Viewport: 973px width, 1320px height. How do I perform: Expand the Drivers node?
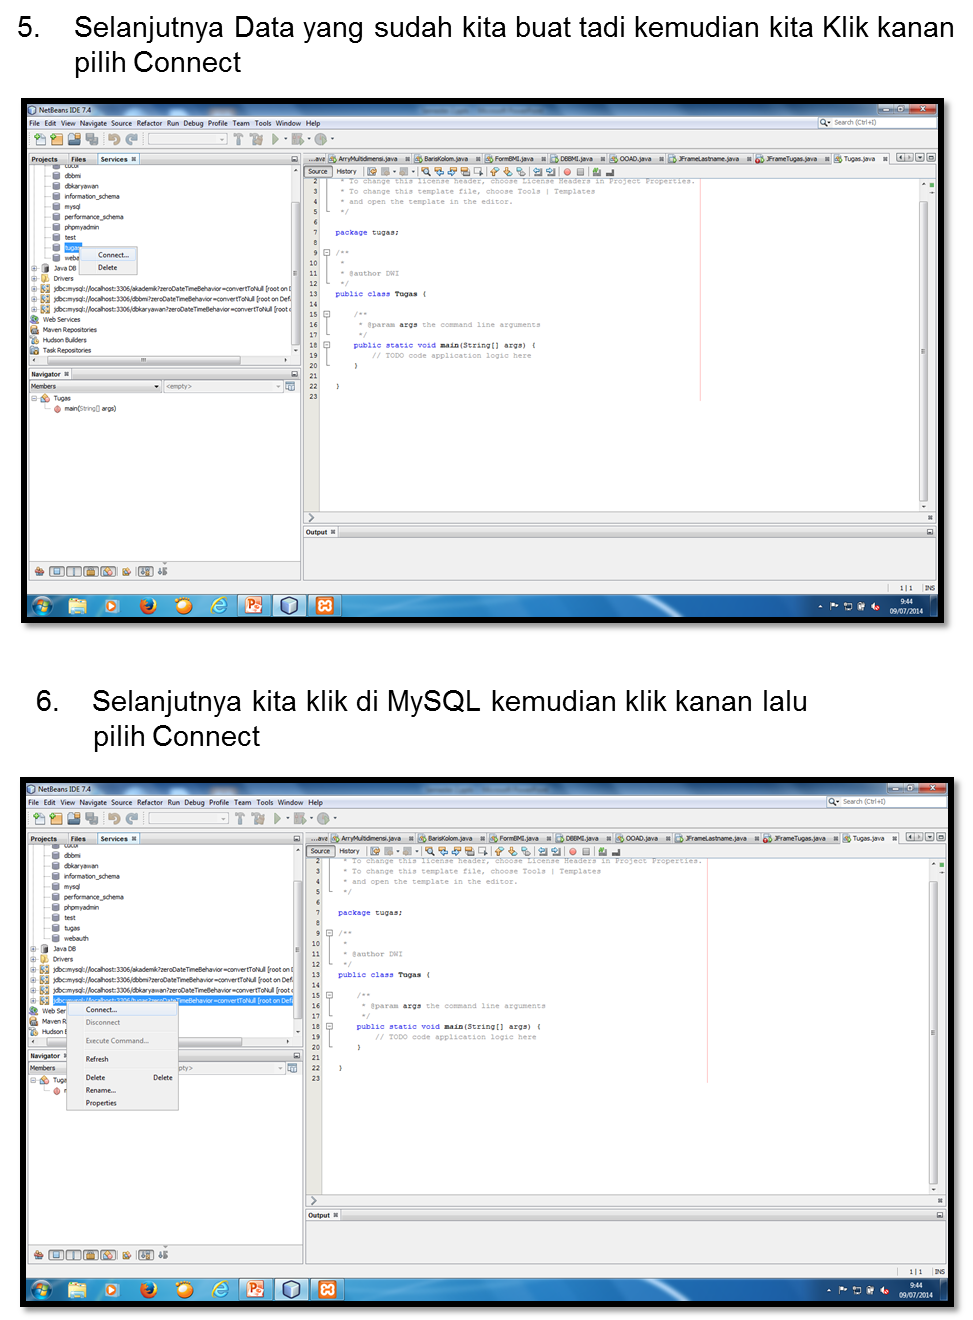(33, 278)
